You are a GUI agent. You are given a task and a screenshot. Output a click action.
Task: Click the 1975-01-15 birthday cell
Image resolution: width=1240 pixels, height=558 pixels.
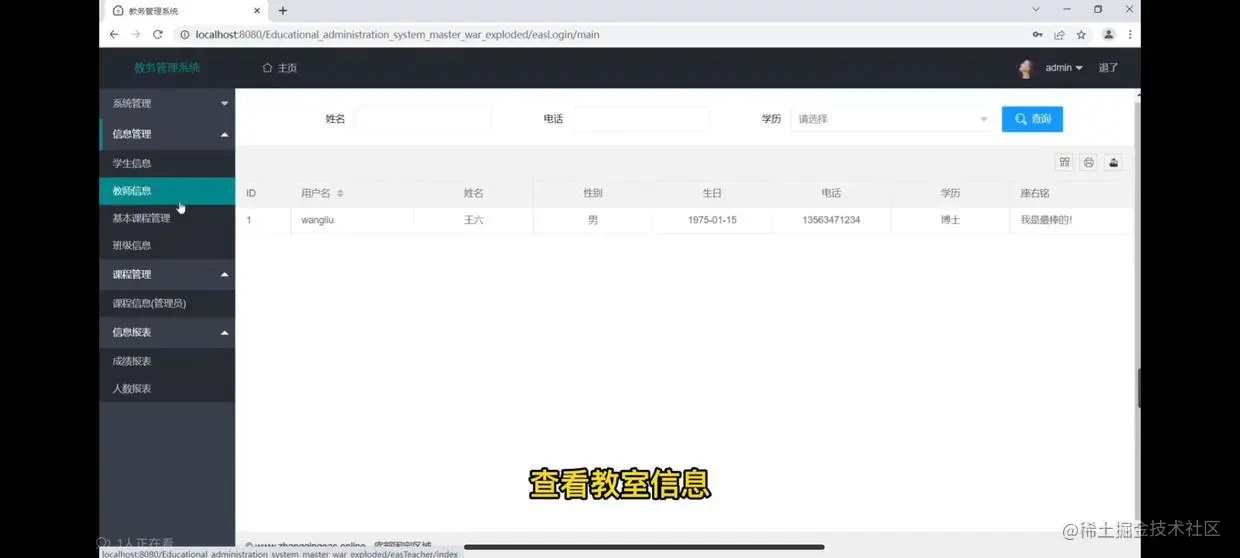pyautogui.click(x=712, y=220)
